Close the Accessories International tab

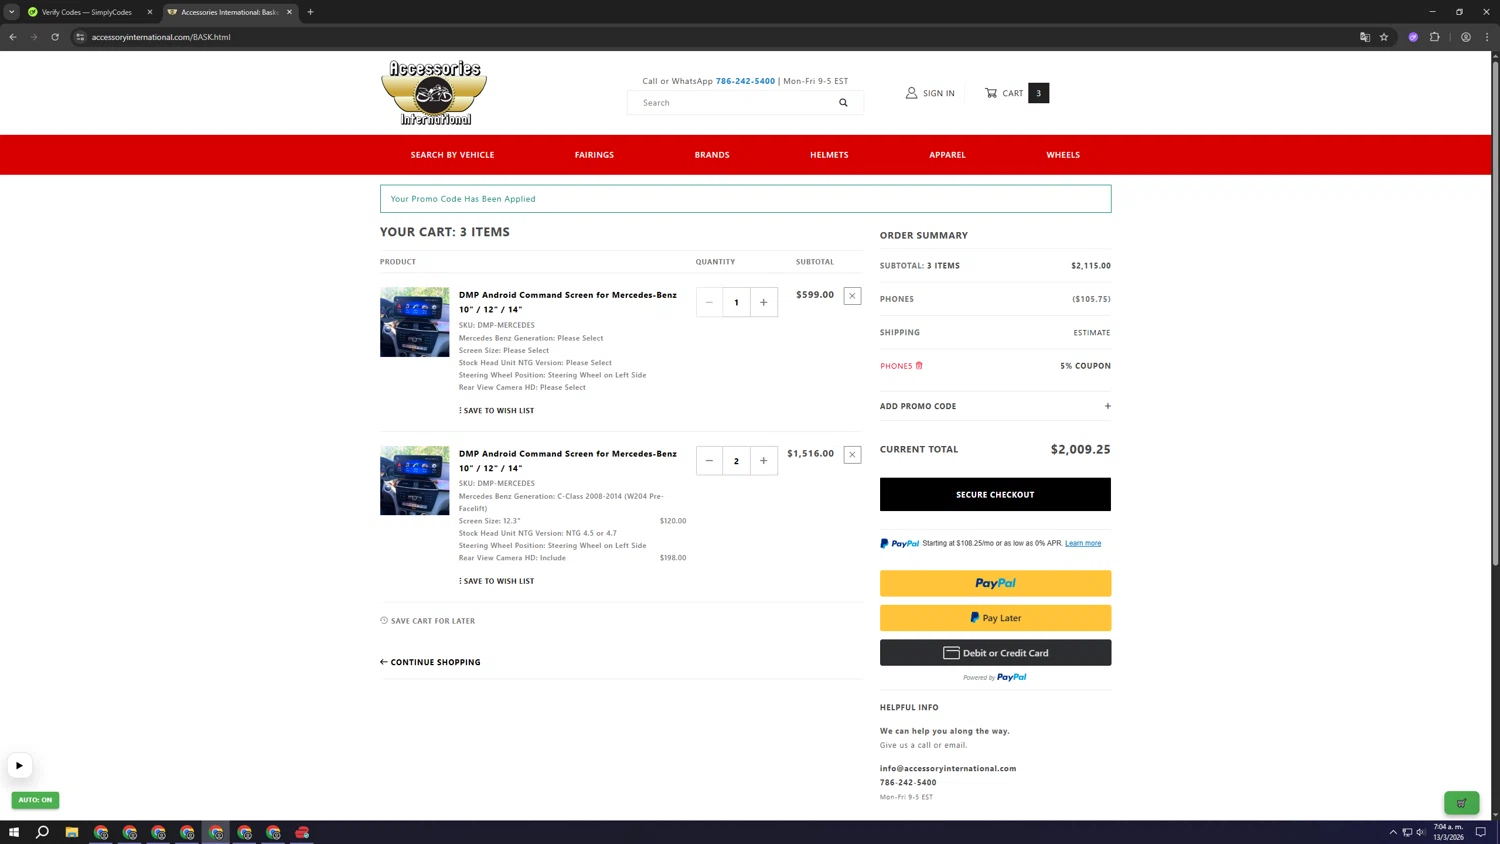(x=290, y=12)
